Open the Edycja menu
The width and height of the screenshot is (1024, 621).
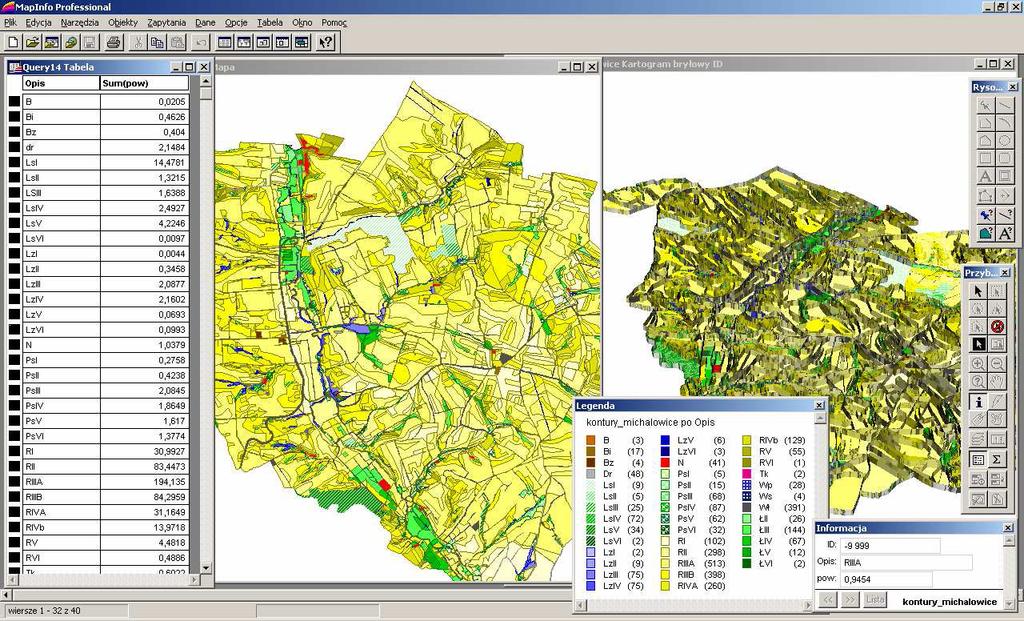coord(39,22)
